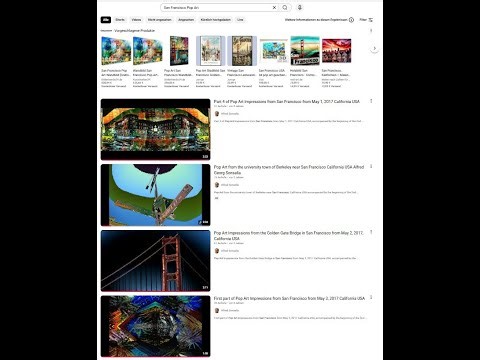Open the Golden Gate Bridge Pop Art Impressions title
The width and height of the screenshot is (480, 360).
click(289, 236)
